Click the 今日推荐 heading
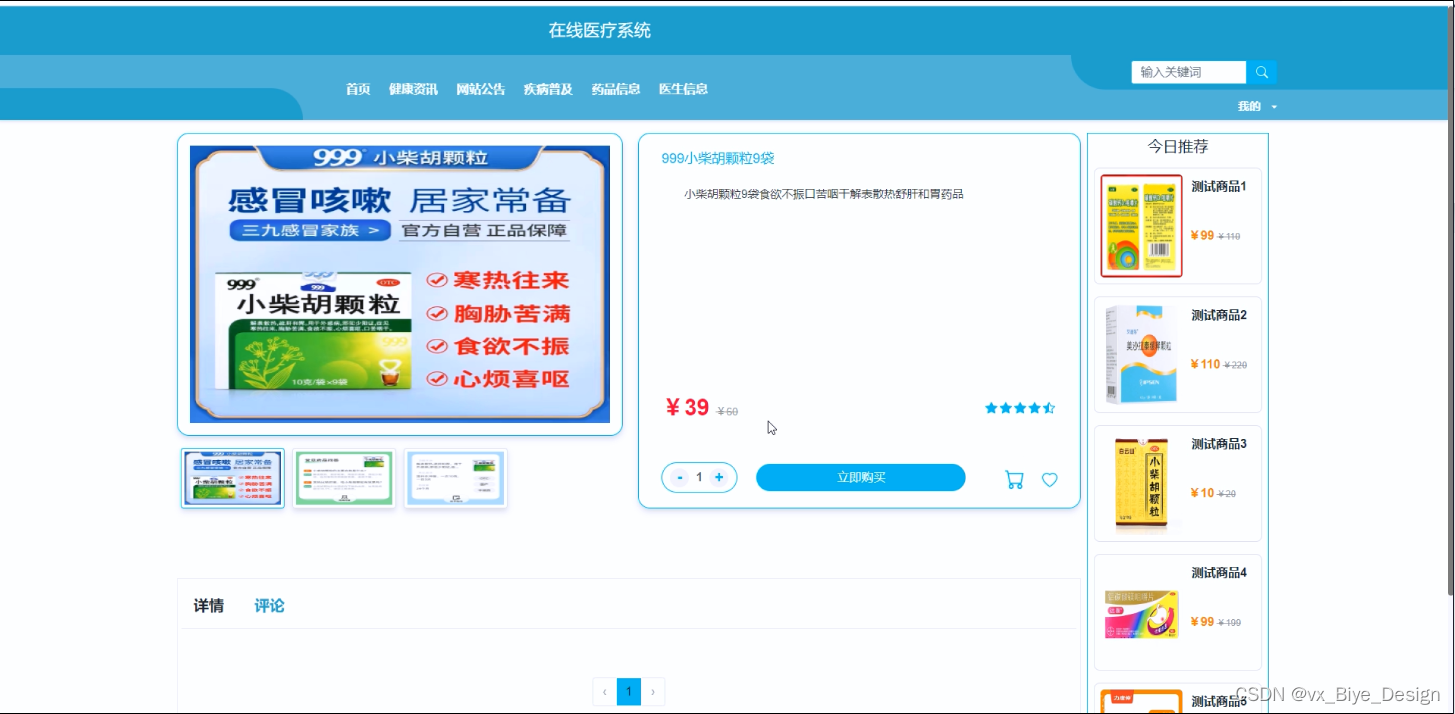The width and height of the screenshot is (1455, 714). click(1178, 146)
